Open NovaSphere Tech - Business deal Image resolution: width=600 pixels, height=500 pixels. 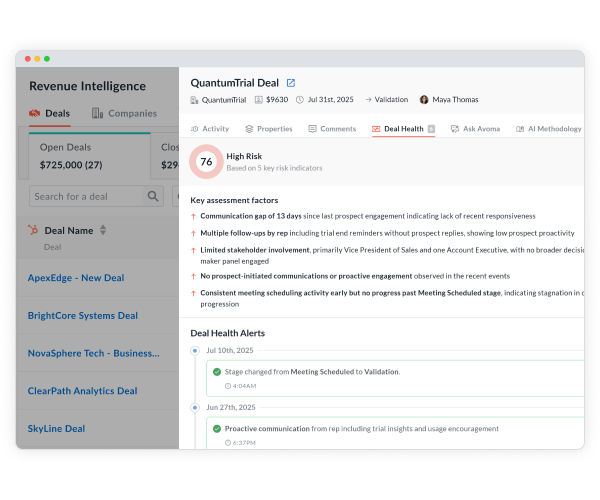(93, 353)
